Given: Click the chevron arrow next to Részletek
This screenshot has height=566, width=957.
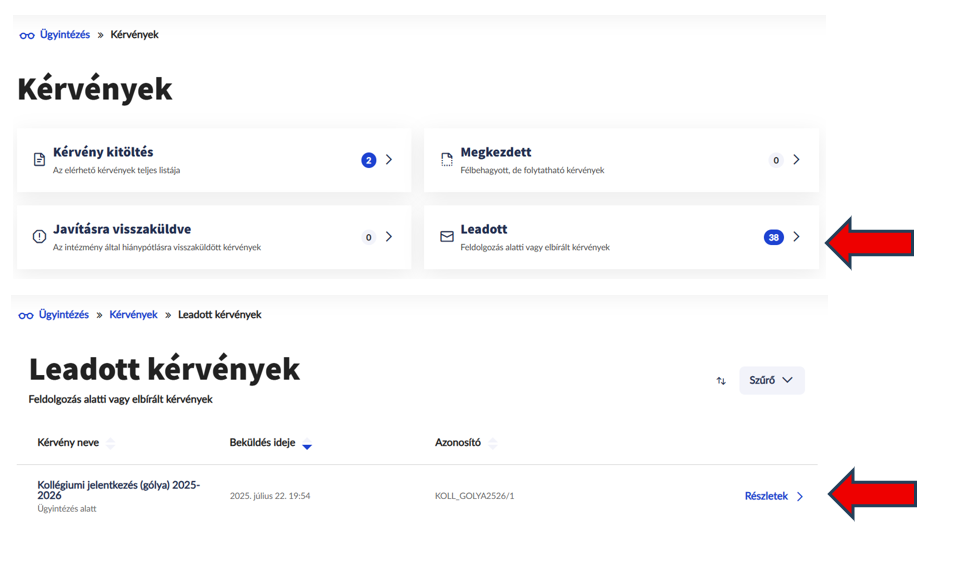Looking at the screenshot, I should click(800, 496).
